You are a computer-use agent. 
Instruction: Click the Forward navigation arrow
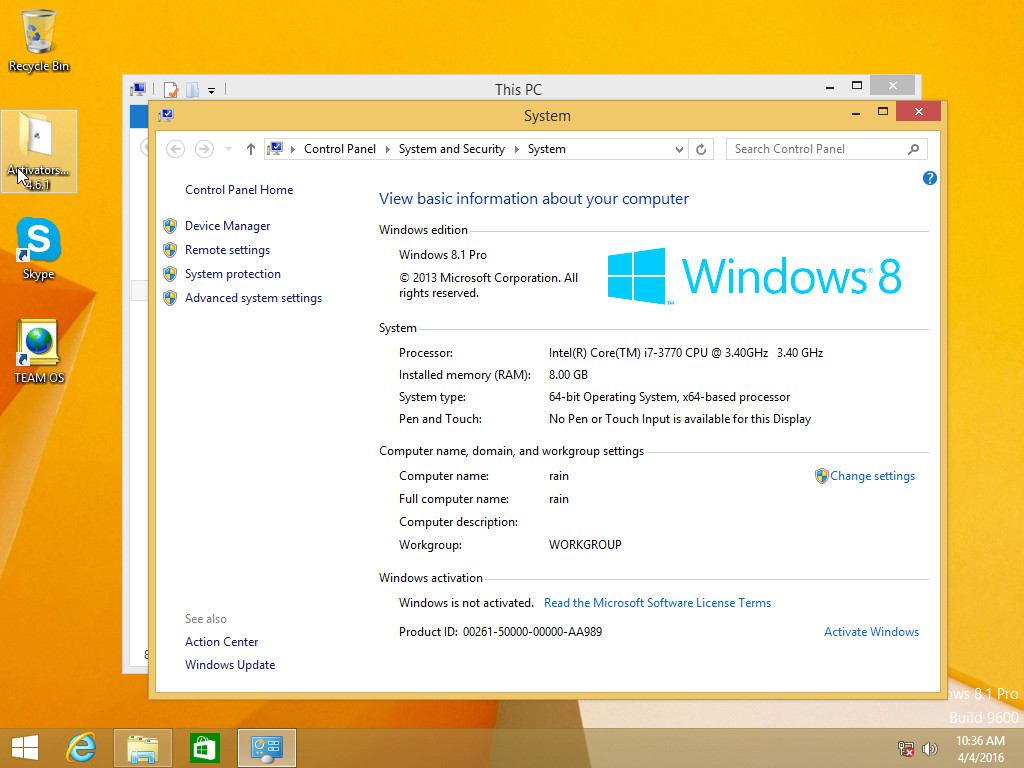(x=204, y=149)
